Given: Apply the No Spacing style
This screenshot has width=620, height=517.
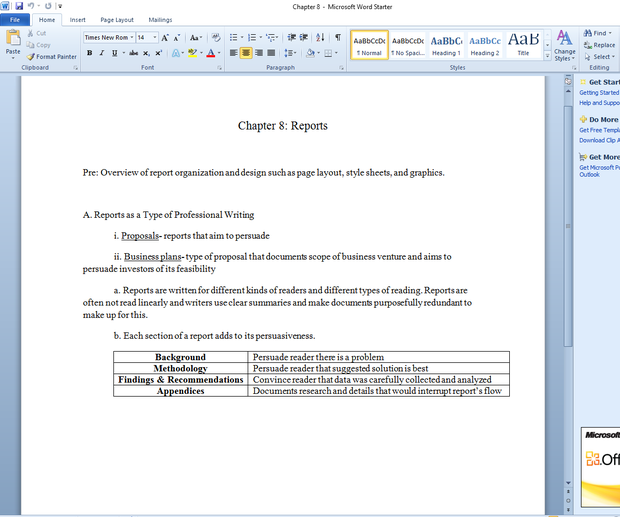Looking at the screenshot, I should click(x=408, y=45).
